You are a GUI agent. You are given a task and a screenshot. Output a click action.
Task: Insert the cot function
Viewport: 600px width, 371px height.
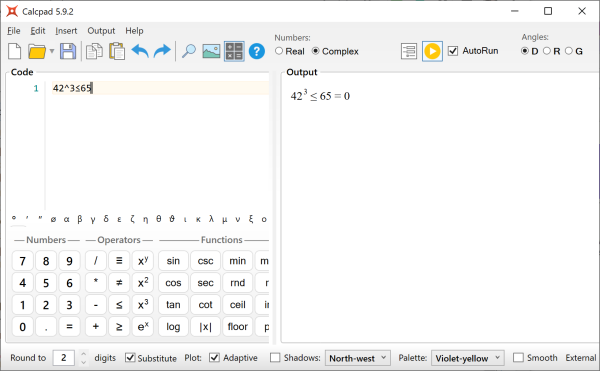click(x=205, y=305)
